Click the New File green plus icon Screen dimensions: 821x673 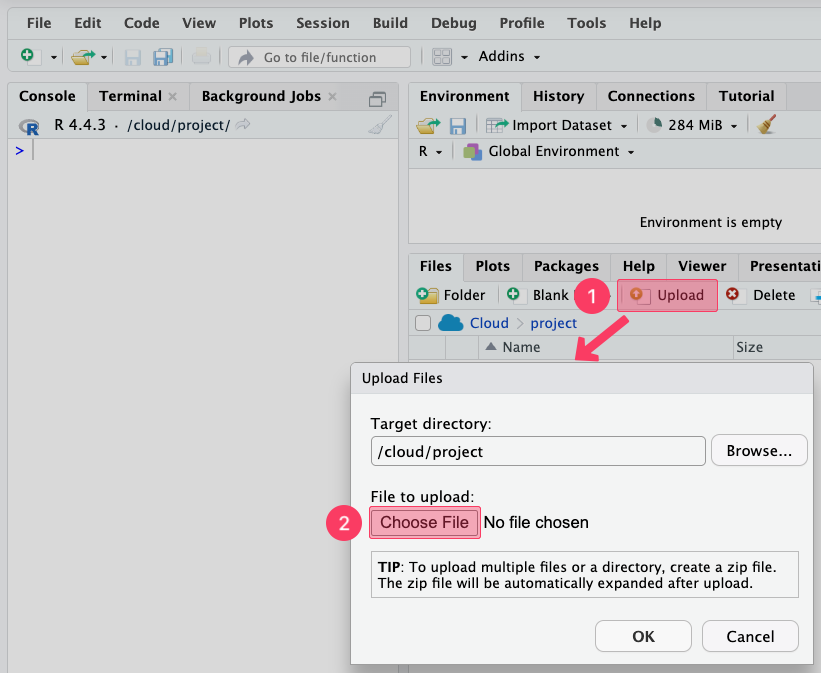pos(27,57)
